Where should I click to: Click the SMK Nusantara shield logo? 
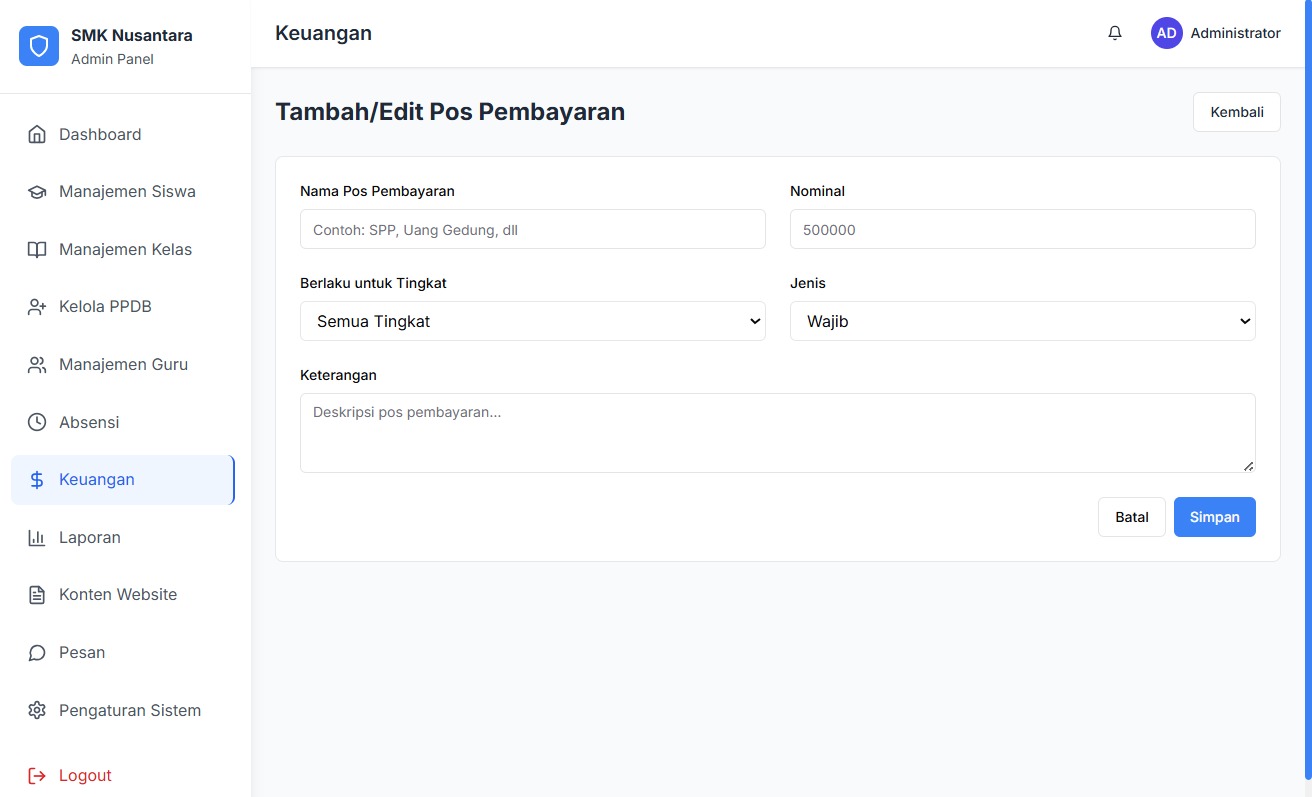coord(39,46)
